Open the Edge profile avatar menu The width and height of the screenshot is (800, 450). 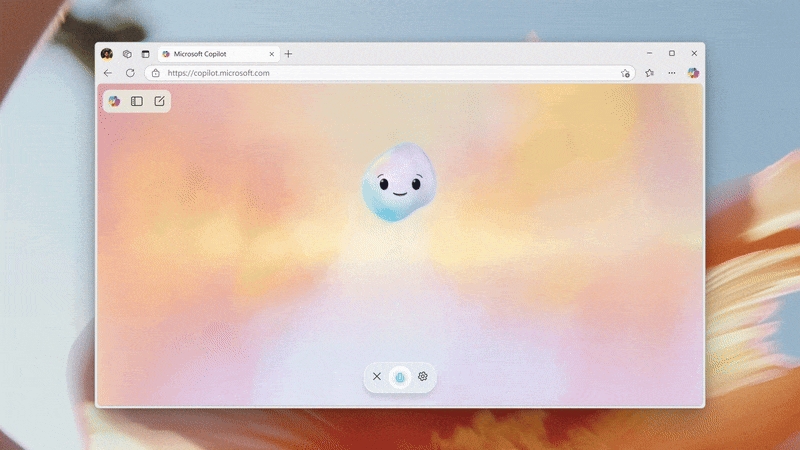coord(107,54)
